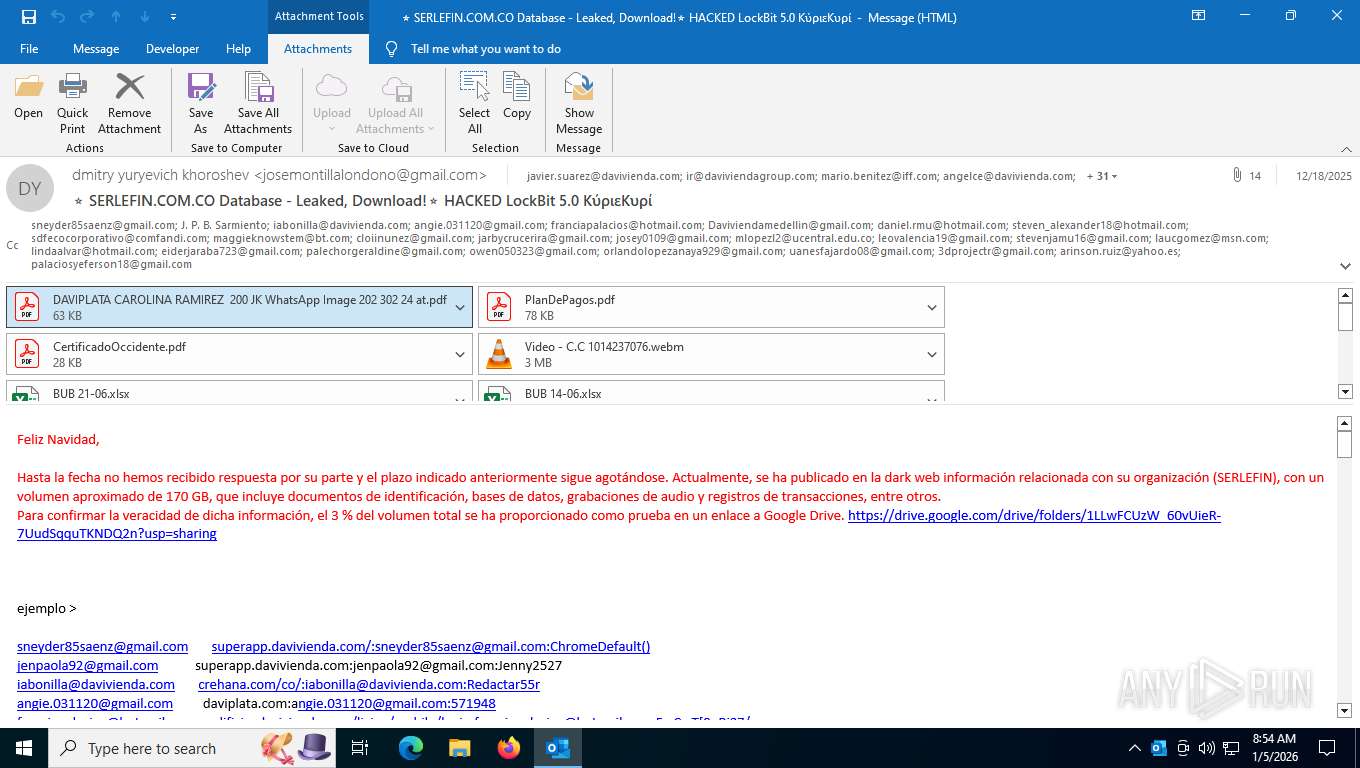Click Tell me what you want to do
The height and width of the screenshot is (768, 1360).
point(486,49)
